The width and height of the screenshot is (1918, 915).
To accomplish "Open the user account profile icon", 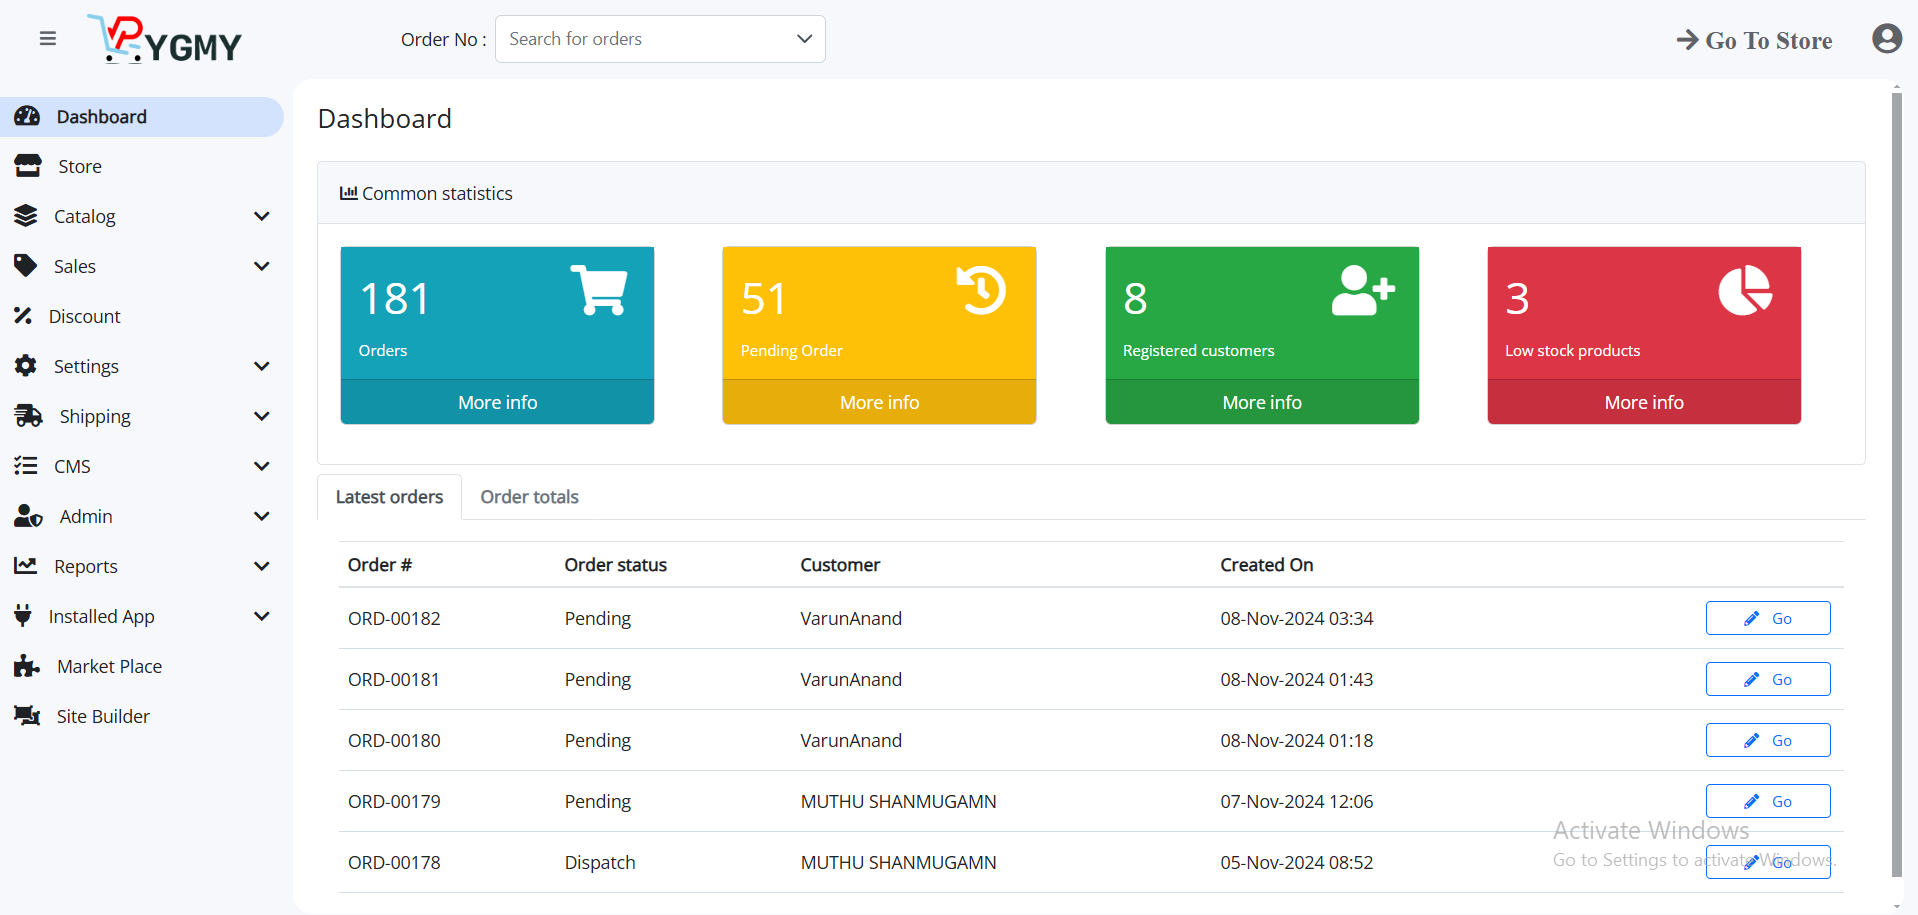I will click(1886, 38).
